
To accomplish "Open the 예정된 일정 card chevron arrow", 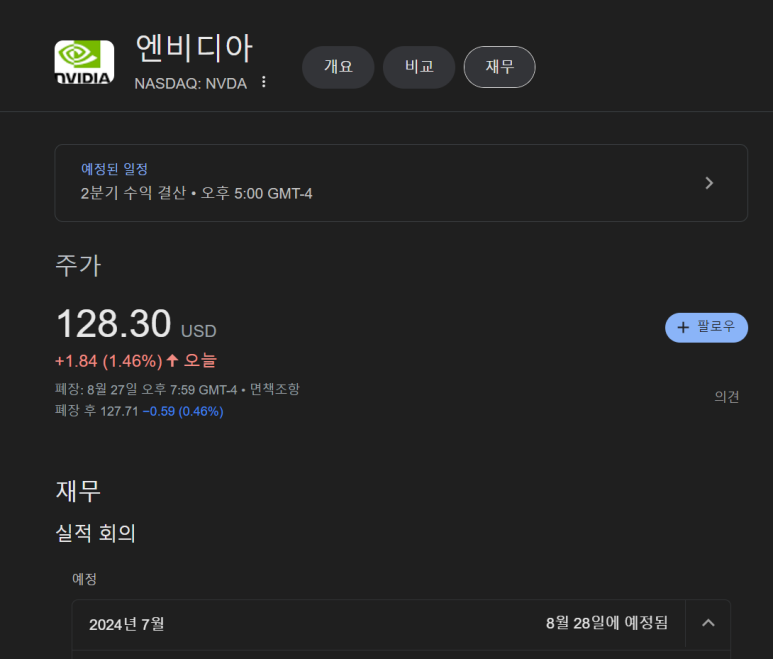I will click(x=709, y=183).
